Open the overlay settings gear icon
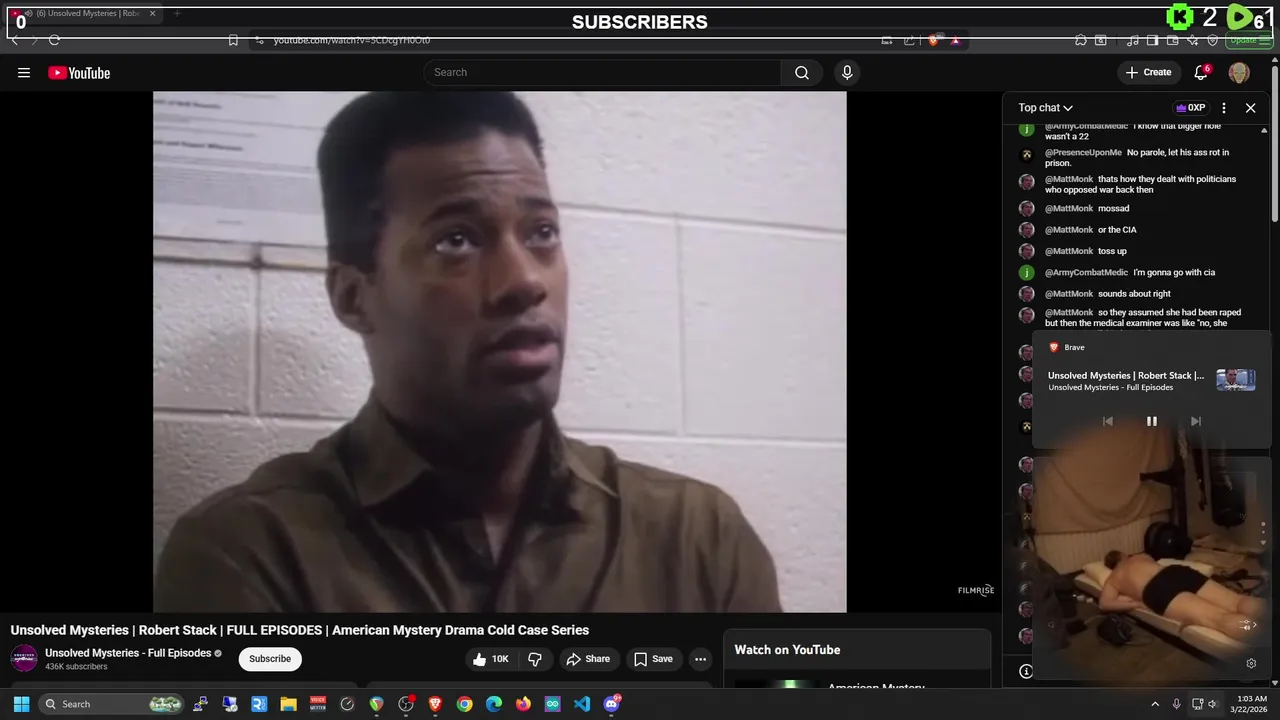The image size is (1280, 720). click(x=1251, y=663)
